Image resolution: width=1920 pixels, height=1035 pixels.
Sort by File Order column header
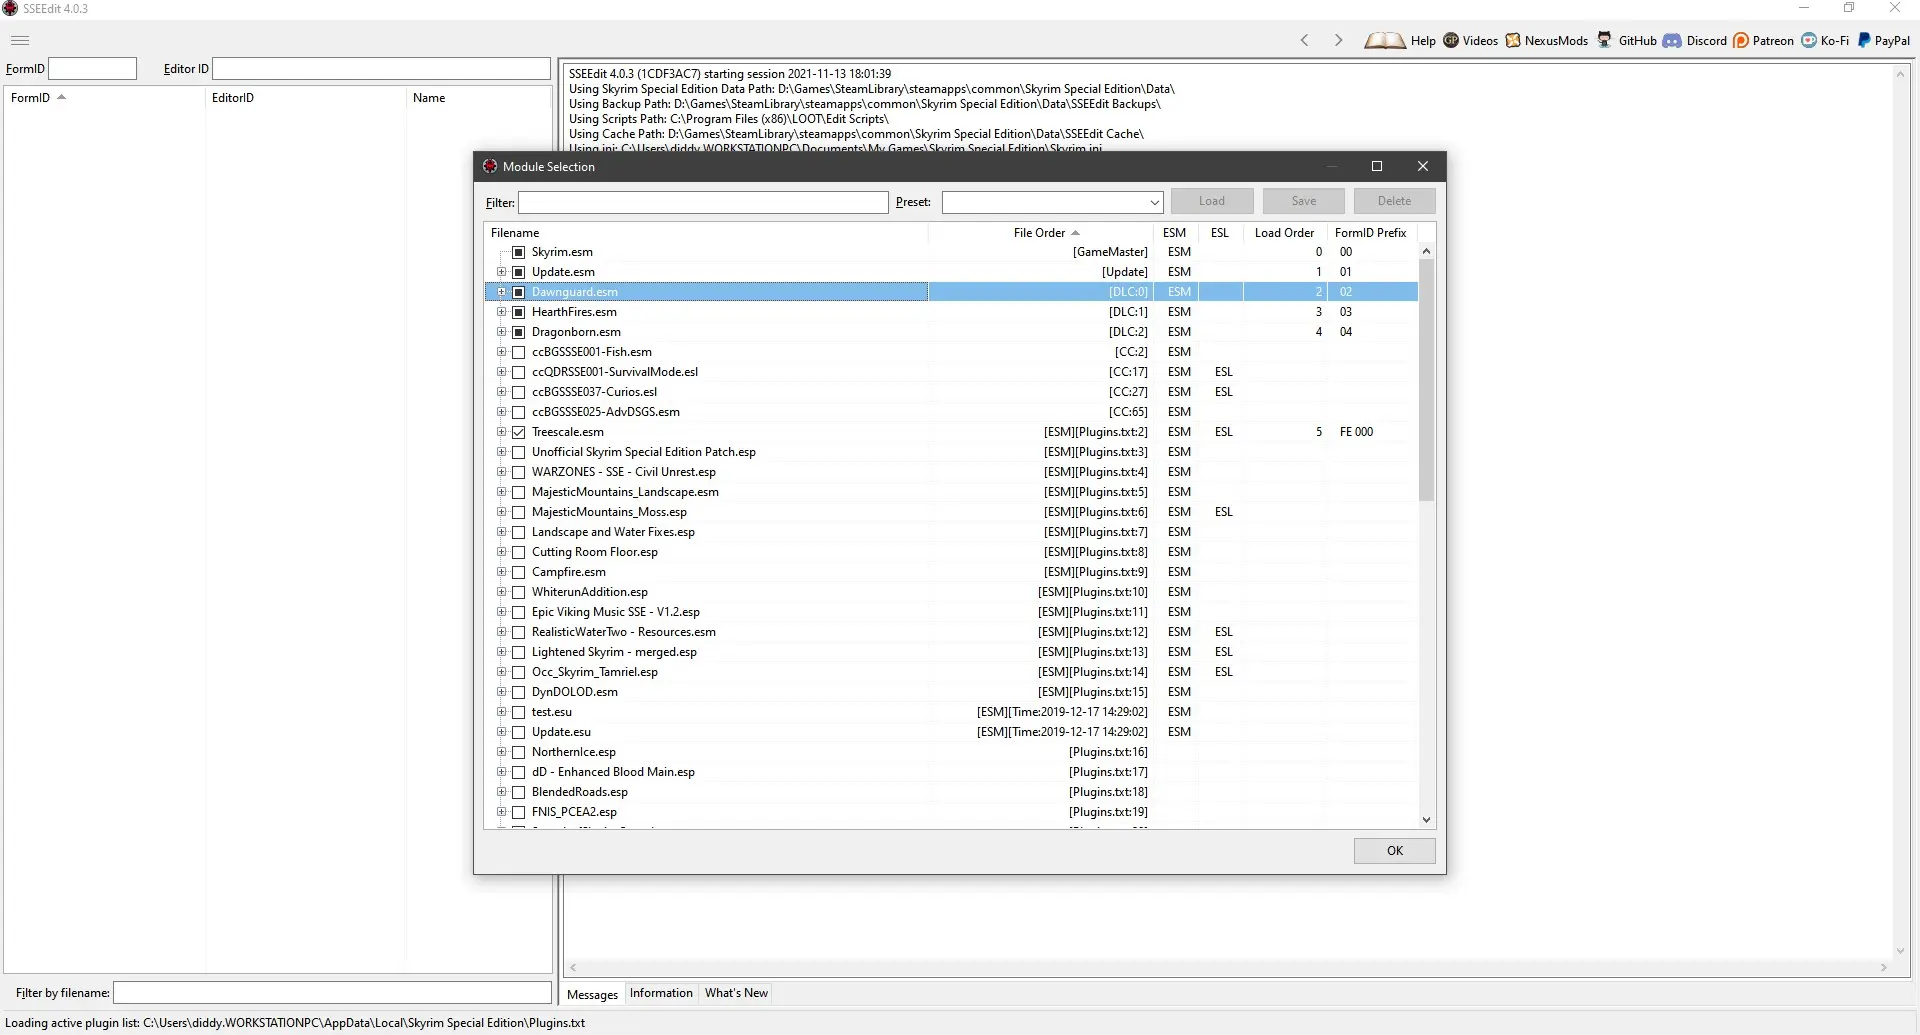[1041, 233]
